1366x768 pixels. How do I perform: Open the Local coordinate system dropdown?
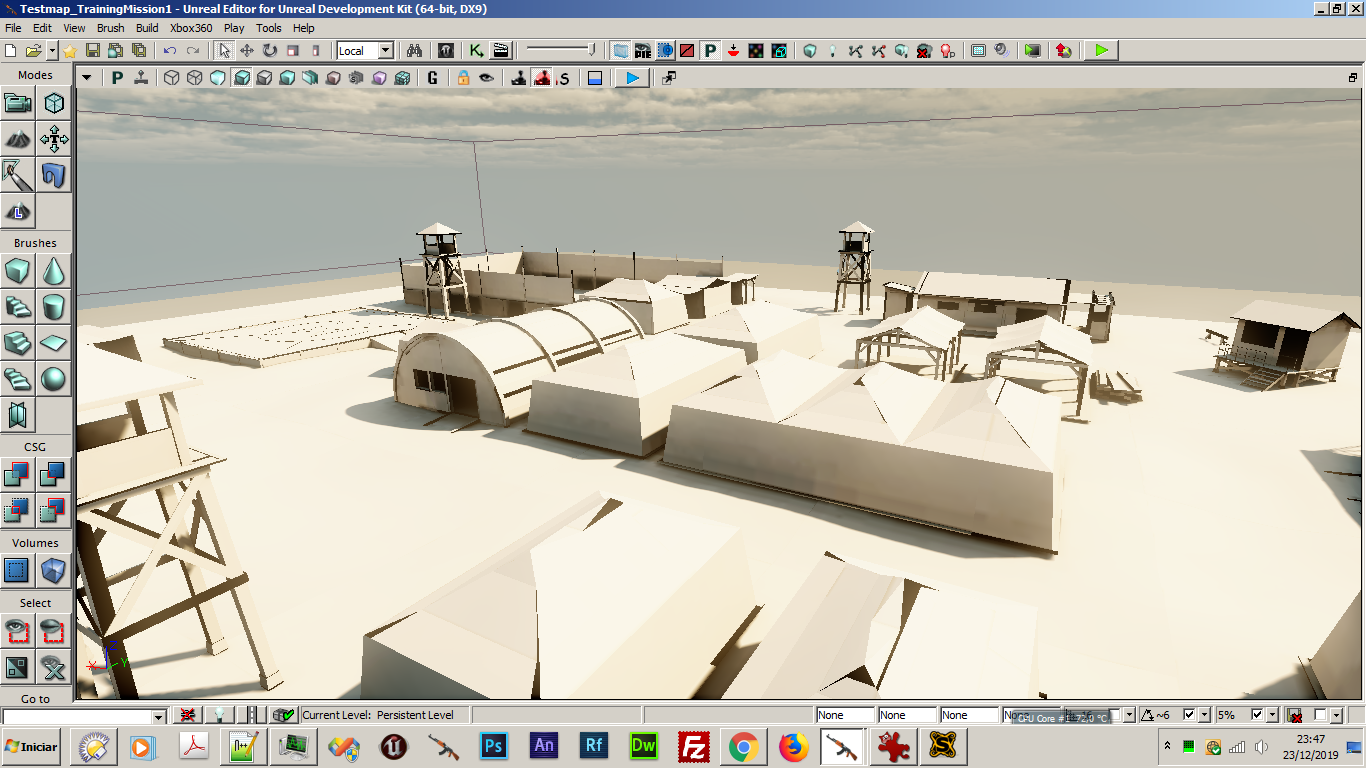tap(385, 50)
